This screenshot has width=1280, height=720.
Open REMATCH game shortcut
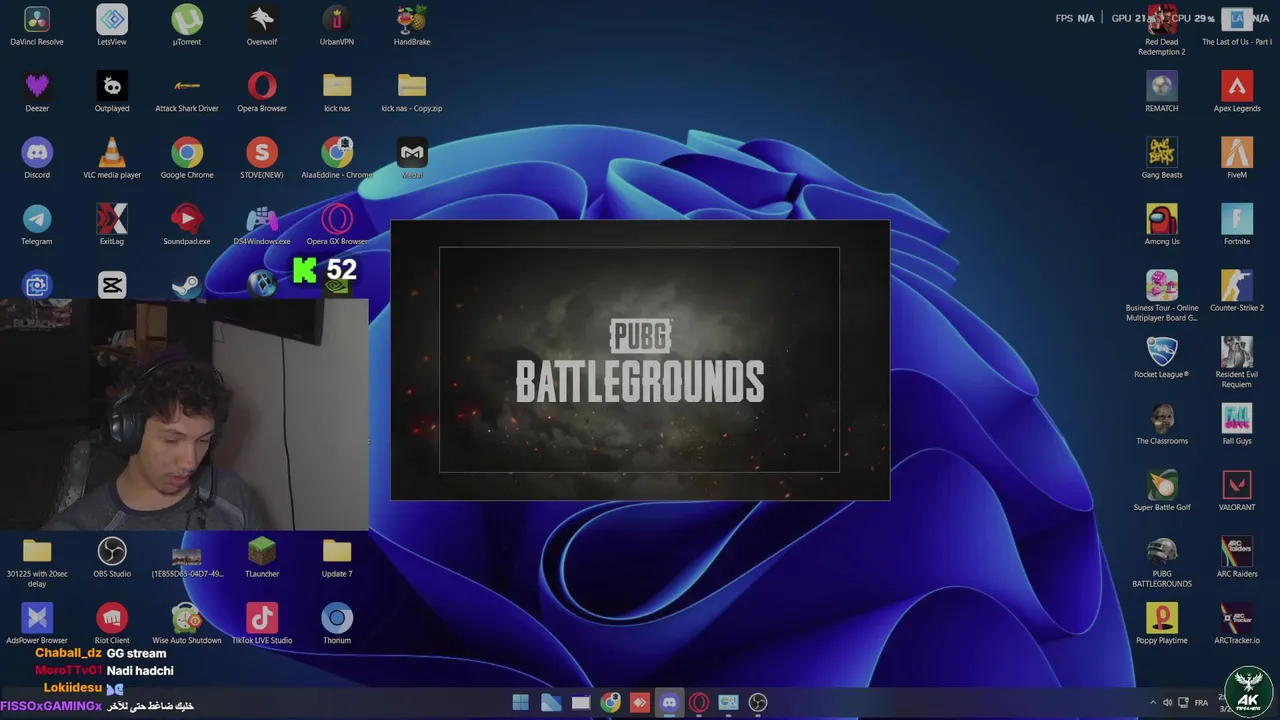[x=1162, y=92]
